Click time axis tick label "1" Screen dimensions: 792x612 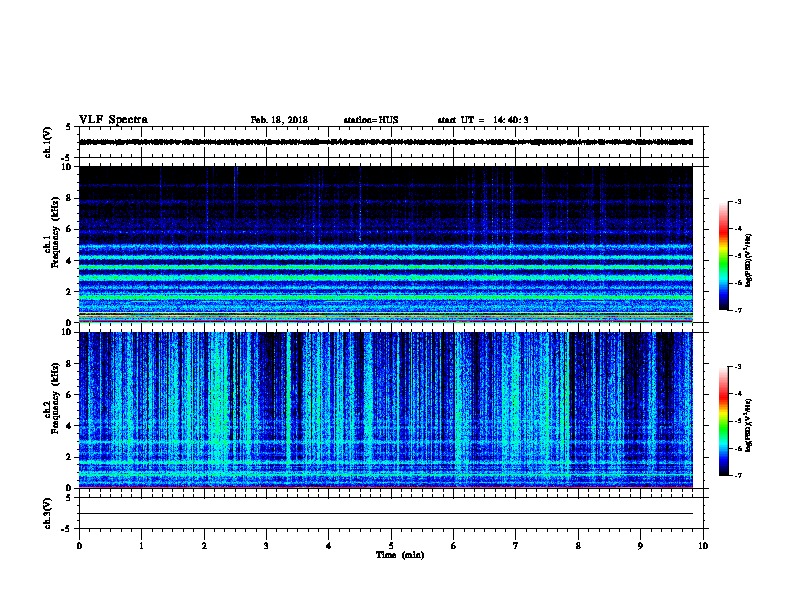[141, 546]
